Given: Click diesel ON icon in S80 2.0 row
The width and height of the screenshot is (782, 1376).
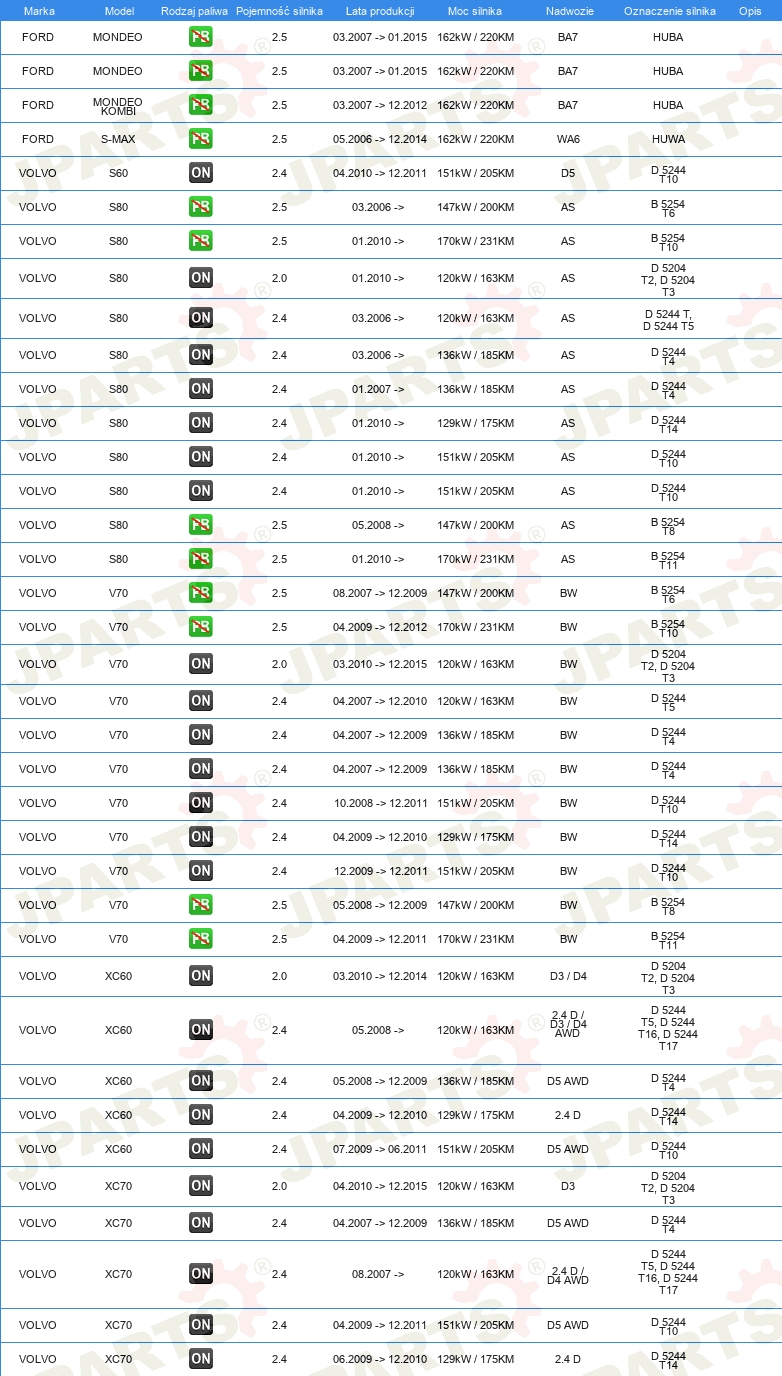Looking at the screenshot, I should 201,278.
